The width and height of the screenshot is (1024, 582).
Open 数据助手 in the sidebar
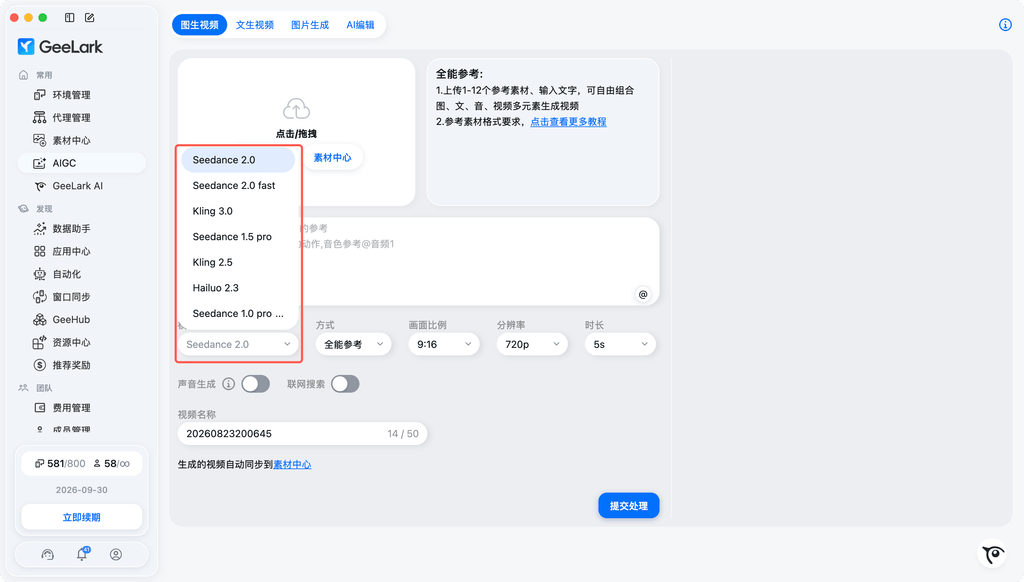click(82, 229)
